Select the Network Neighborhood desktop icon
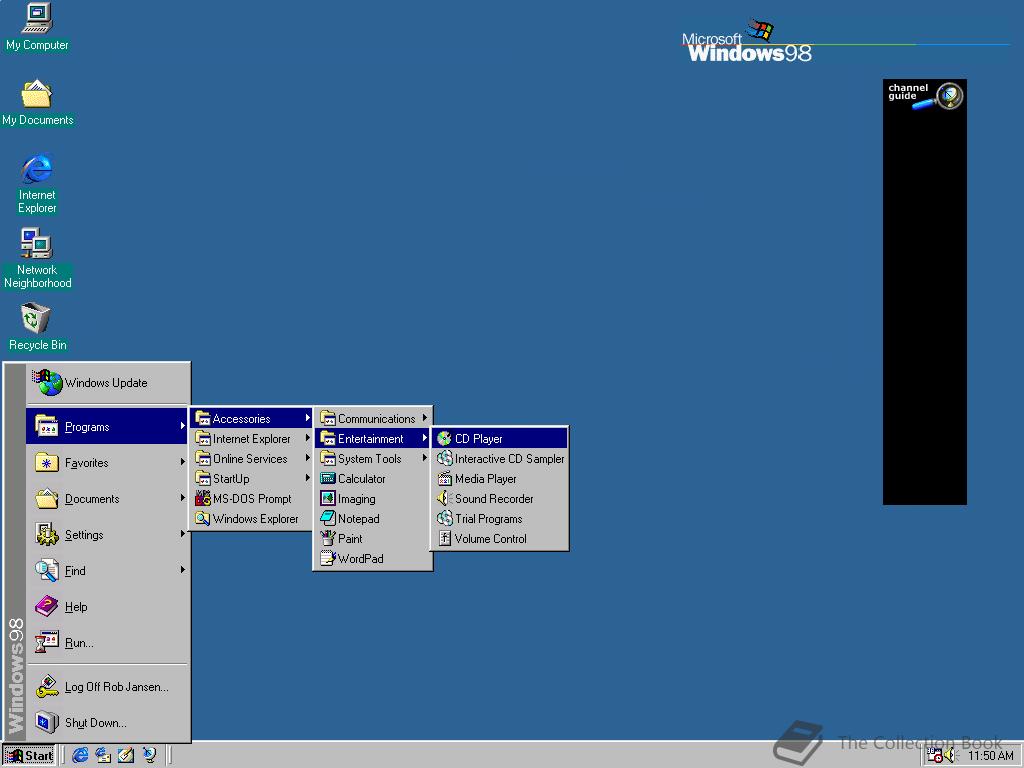1024x768 pixels. pyautogui.click(x=37, y=259)
